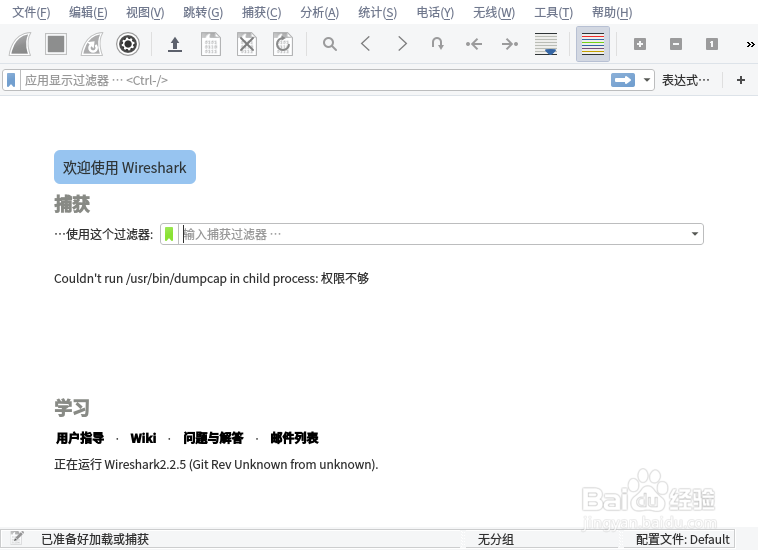Open the 工具(T) menu
This screenshot has width=758, height=550.
click(x=554, y=12)
